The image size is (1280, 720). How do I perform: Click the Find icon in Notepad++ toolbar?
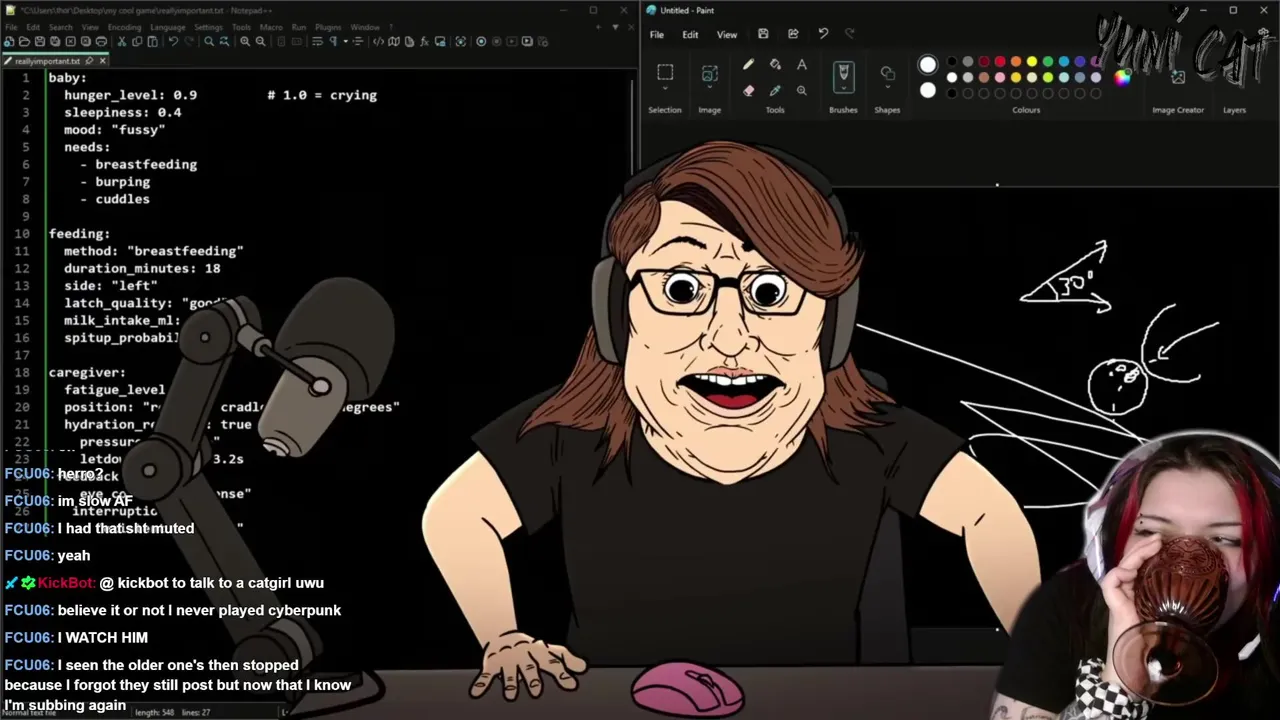[209, 41]
